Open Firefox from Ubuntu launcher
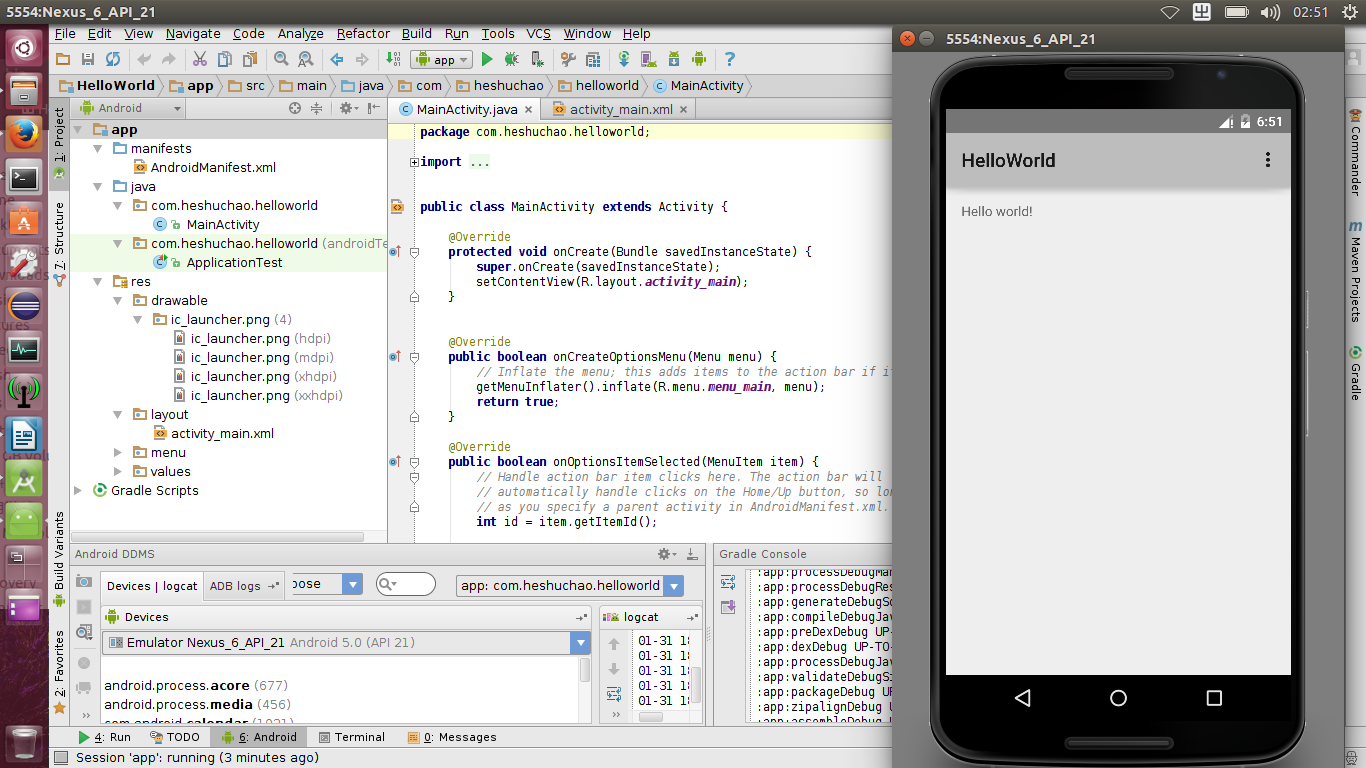1366x768 pixels. coord(24,134)
